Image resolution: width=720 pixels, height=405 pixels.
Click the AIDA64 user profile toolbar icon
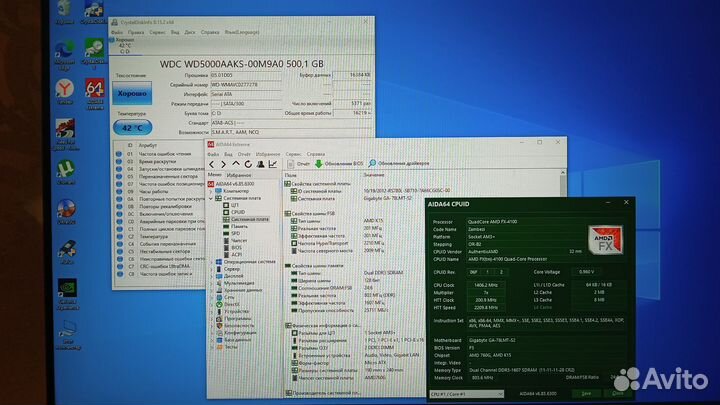pyautogui.click(x=260, y=164)
